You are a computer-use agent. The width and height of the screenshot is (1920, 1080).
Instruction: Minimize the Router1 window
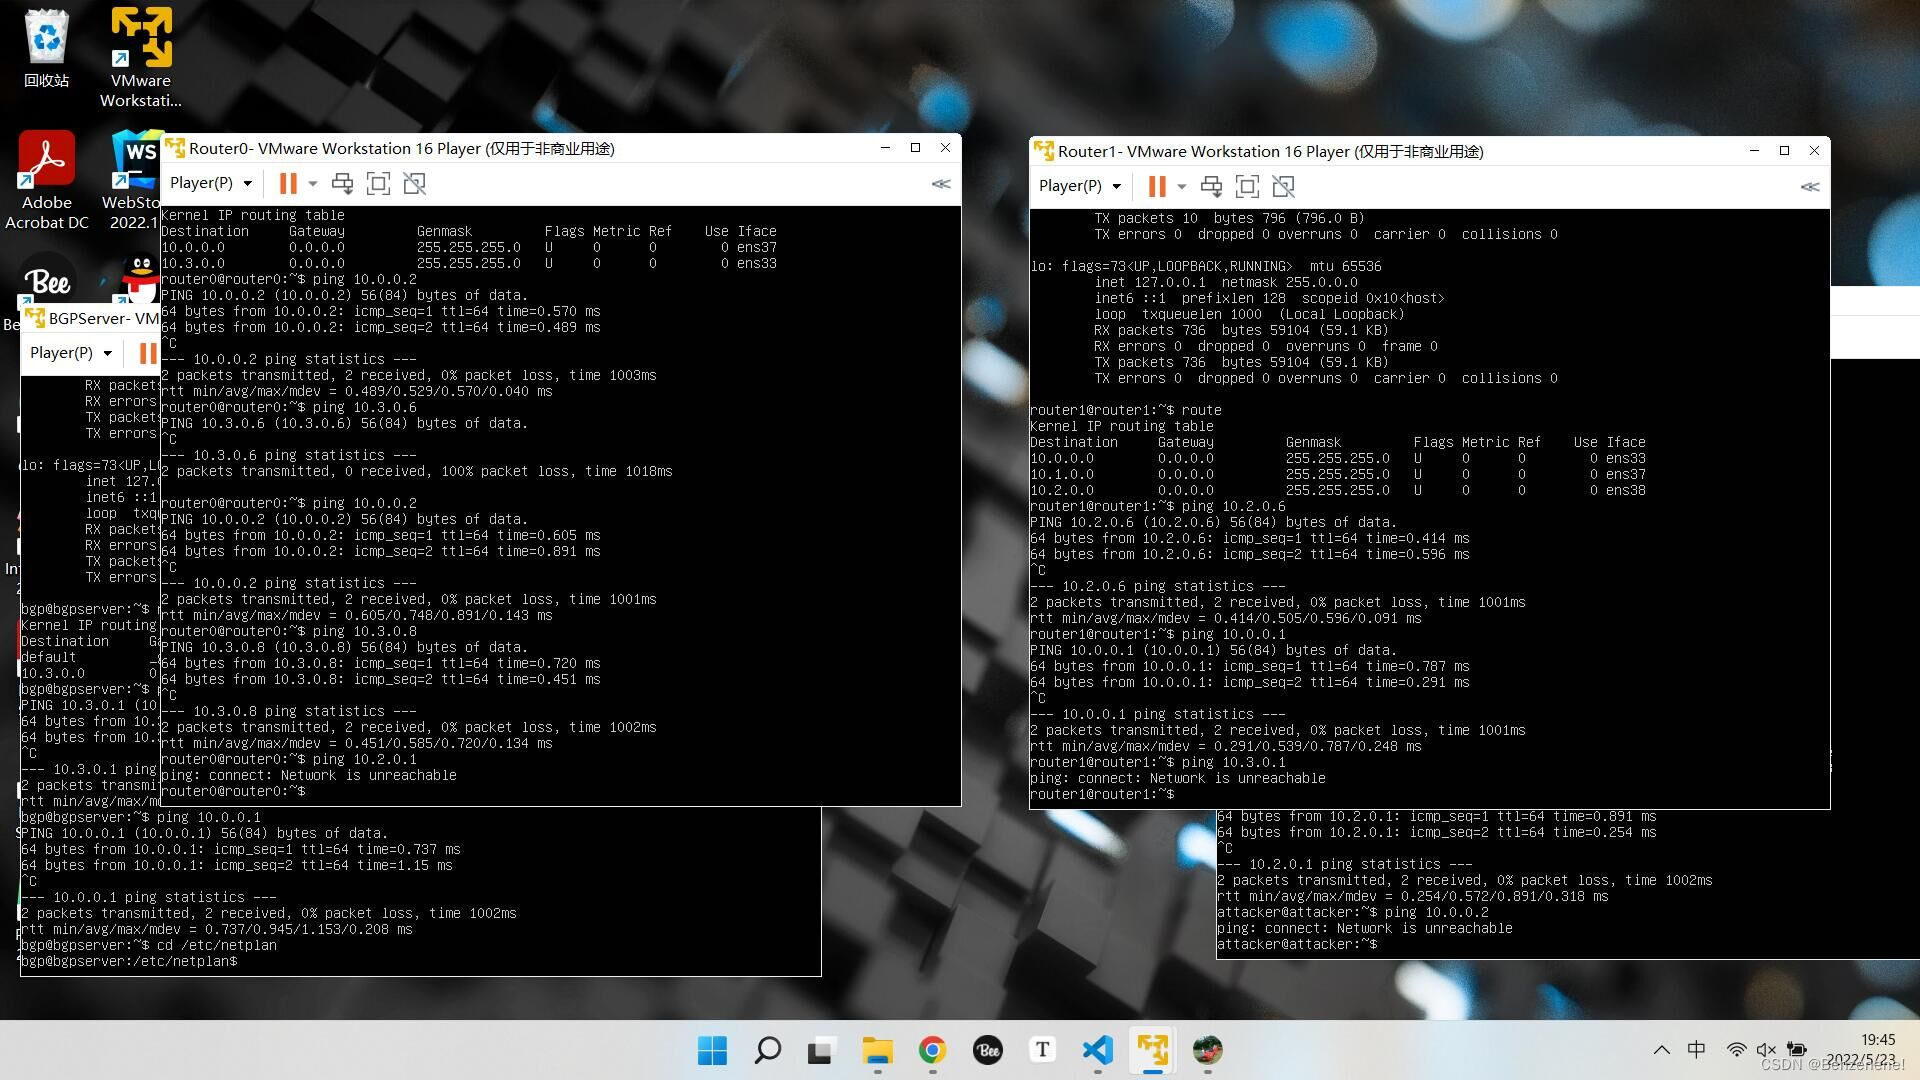[x=1754, y=151]
